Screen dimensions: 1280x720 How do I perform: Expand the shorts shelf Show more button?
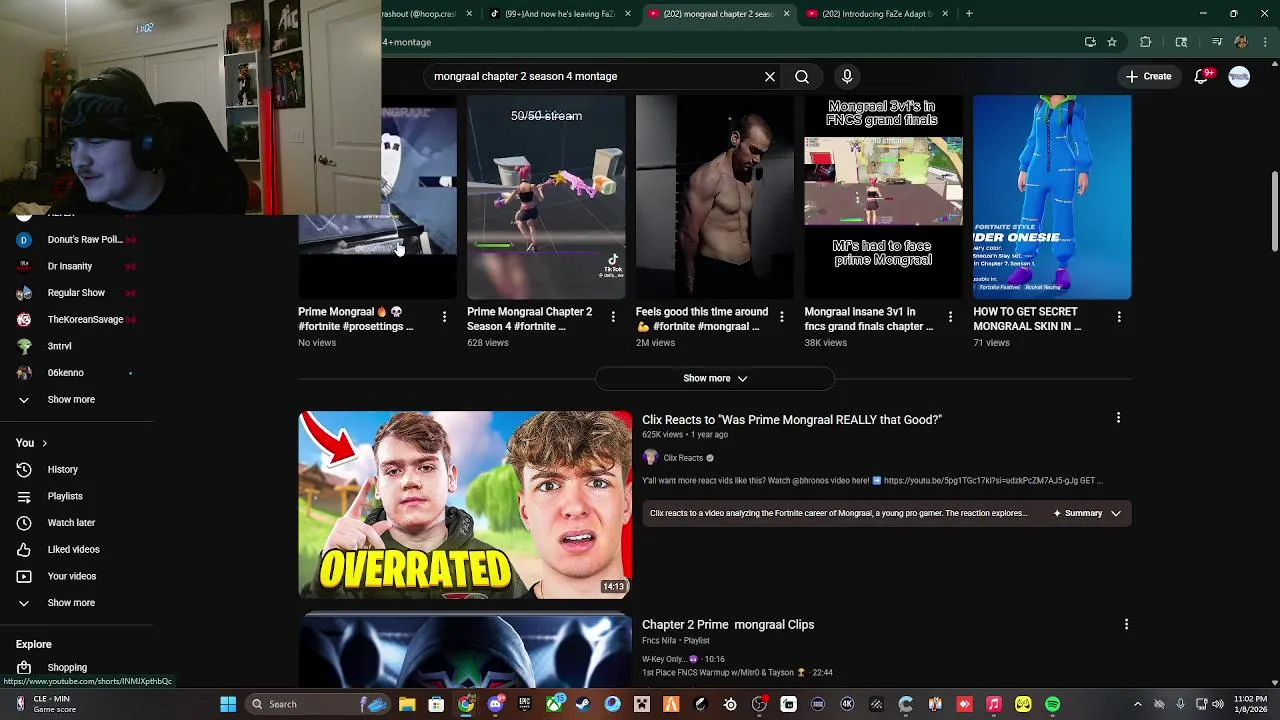[715, 378]
